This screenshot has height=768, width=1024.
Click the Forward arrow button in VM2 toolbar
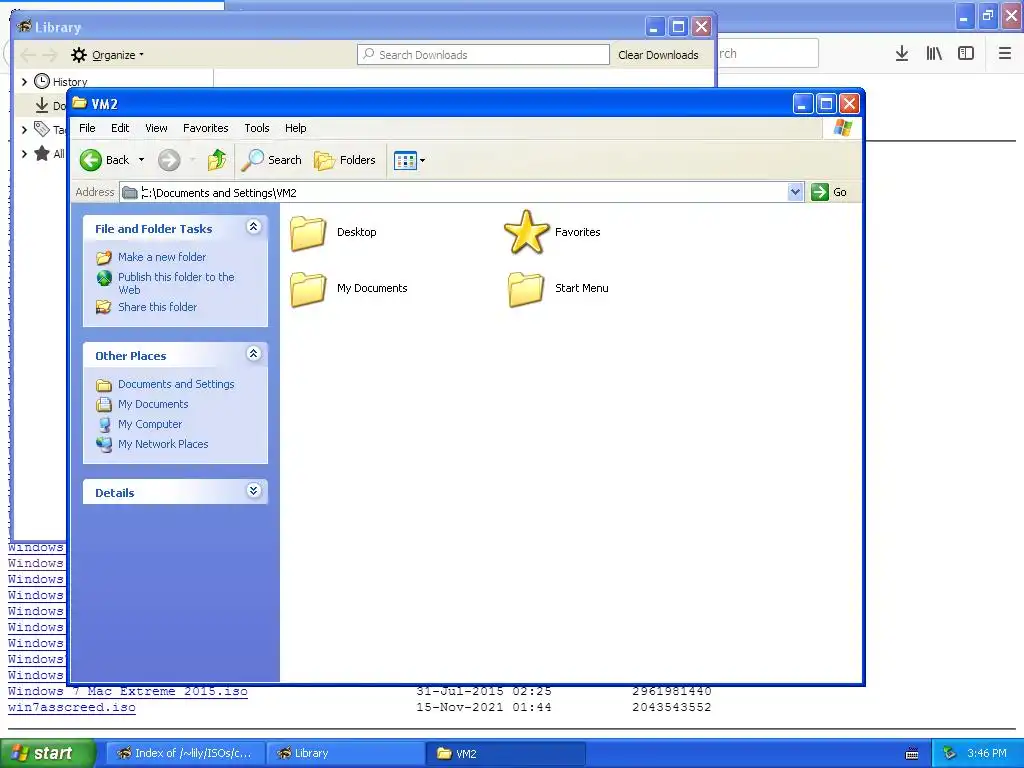point(168,160)
